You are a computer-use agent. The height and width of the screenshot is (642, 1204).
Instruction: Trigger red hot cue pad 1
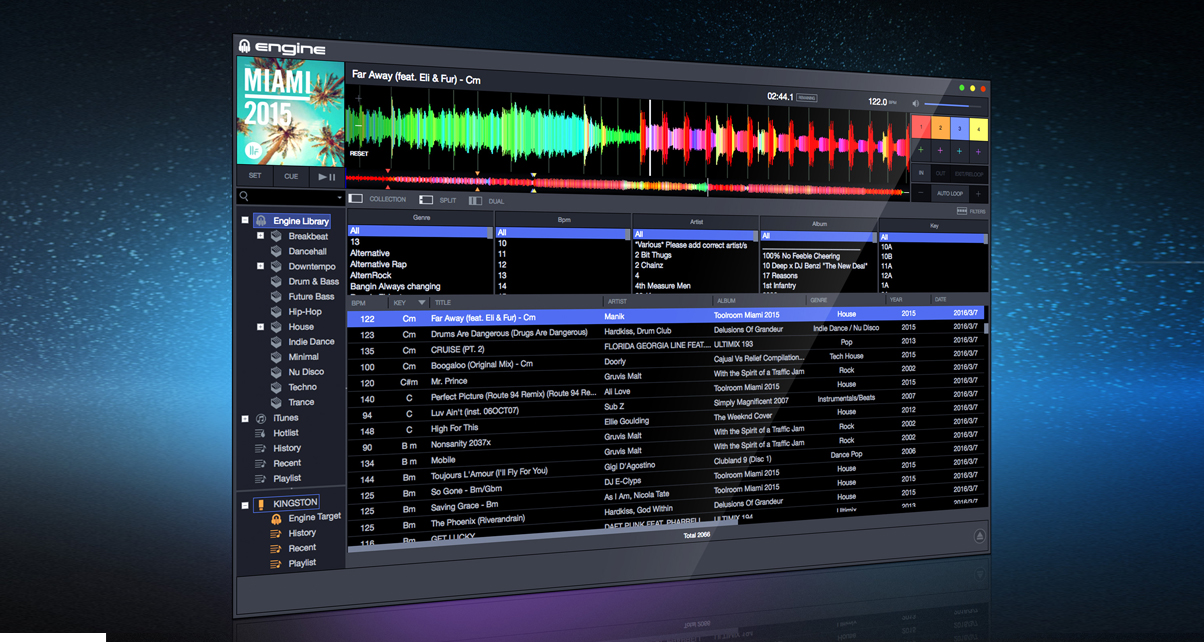(x=920, y=128)
